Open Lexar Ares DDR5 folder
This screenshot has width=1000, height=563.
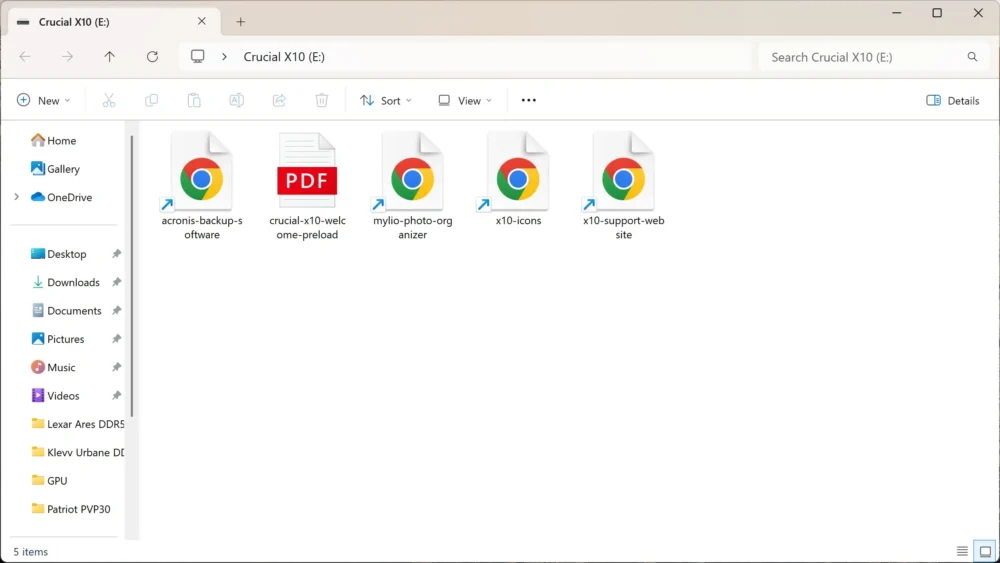(x=77, y=424)
